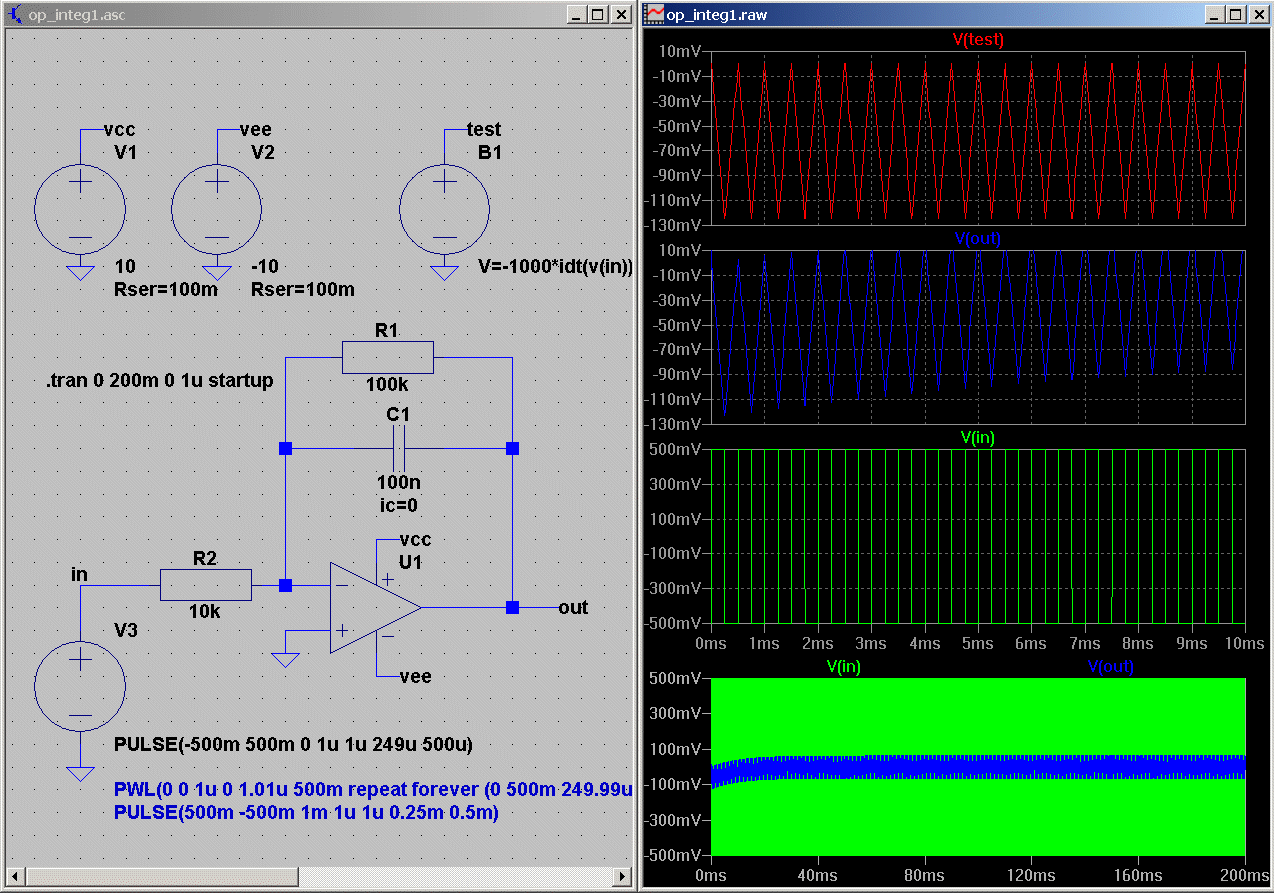Maximize the op_integ1.raw window
This screenshot has height=893, width=1274.
click(1236, 14)
